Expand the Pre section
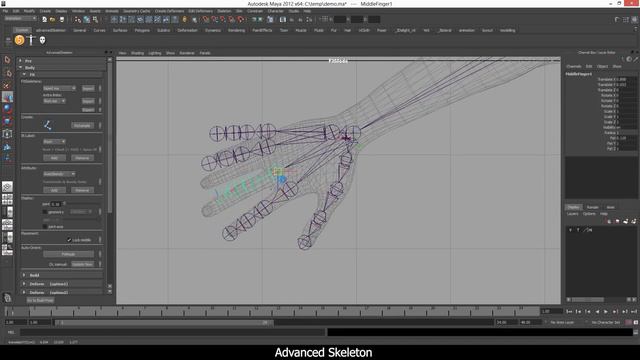The image size is (640, 360). [20, 60]
